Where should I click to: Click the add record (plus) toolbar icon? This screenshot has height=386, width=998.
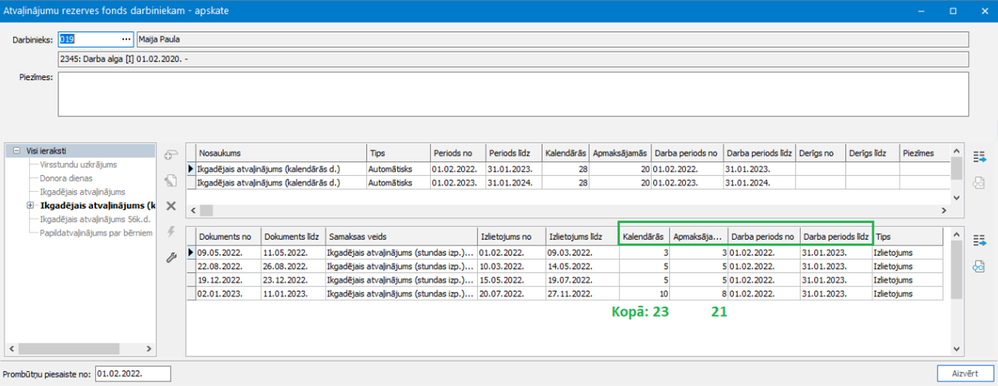coord(171,155)
